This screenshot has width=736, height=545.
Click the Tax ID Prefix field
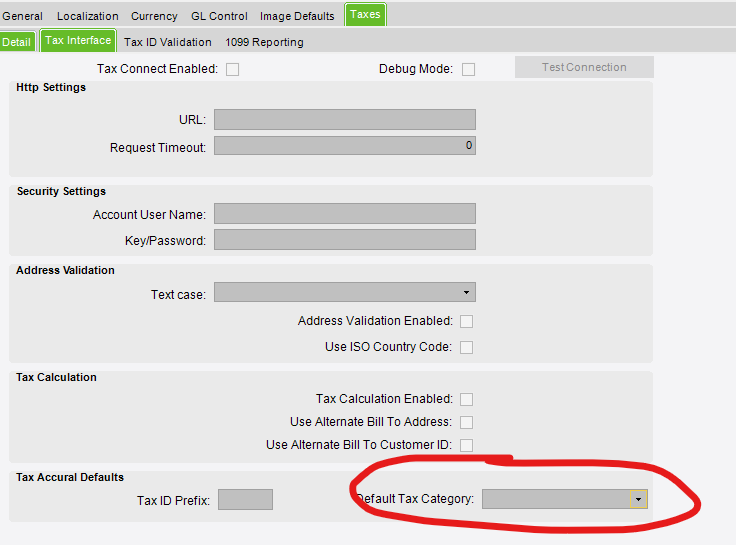tap(245, 499)
